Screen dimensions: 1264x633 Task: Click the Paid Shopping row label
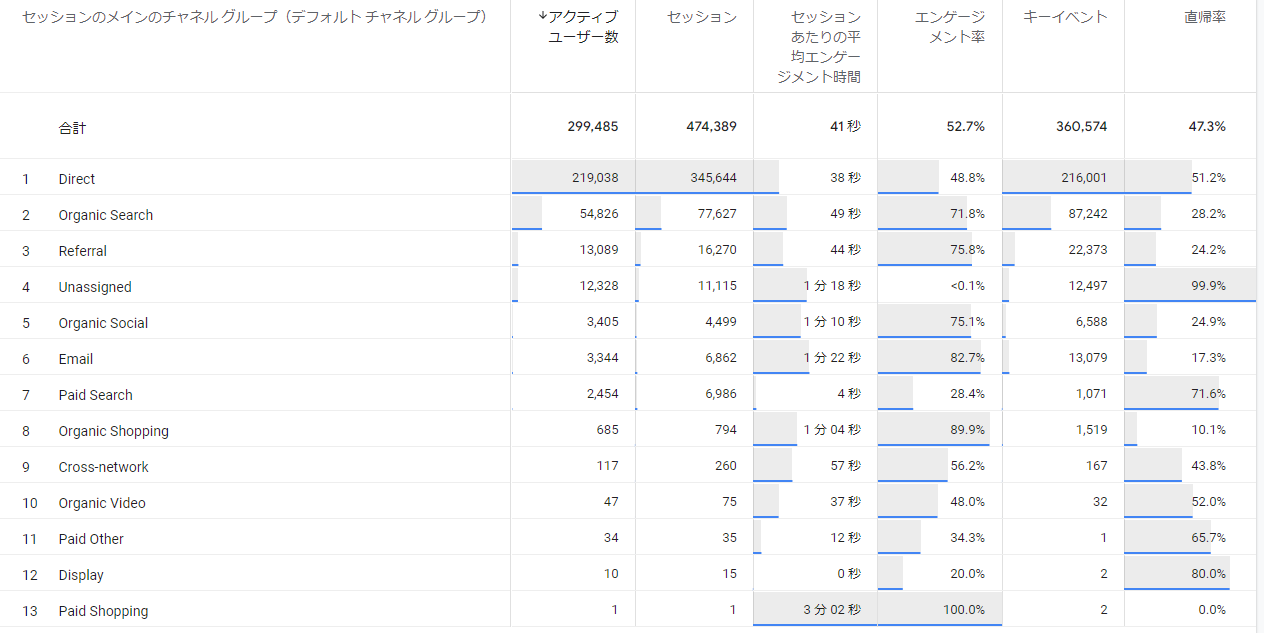click(103, 611)
